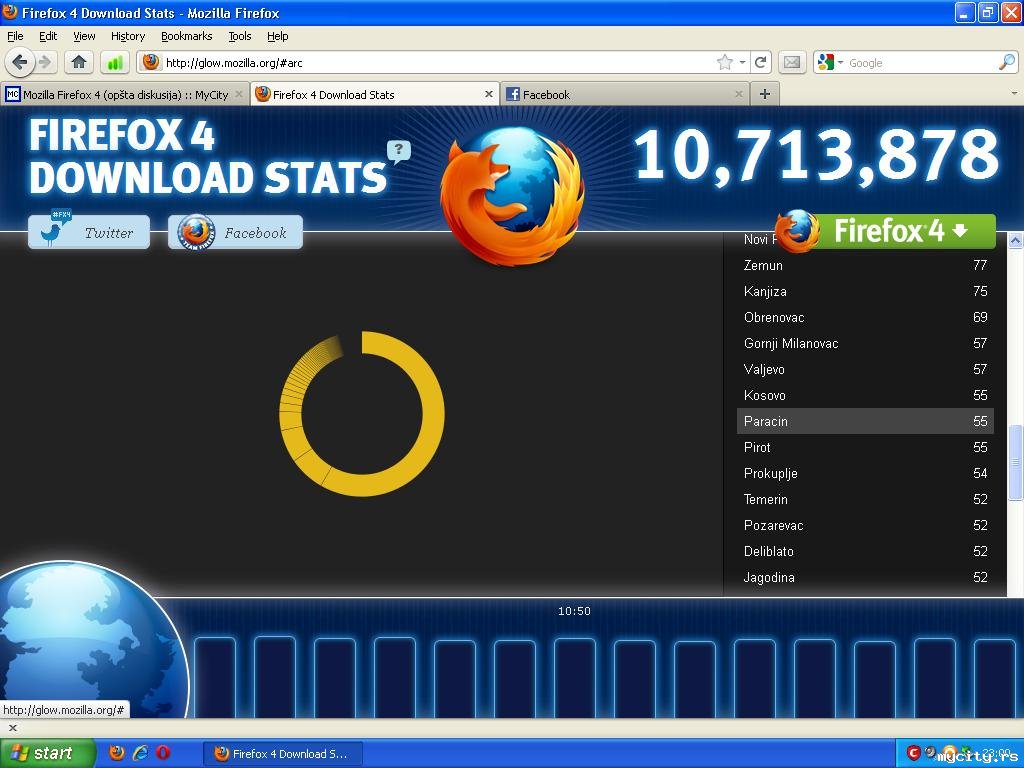The image size is (1024, 768).
Task: Close the add-on bar with the X icon
Action: (x=12, y=728)
